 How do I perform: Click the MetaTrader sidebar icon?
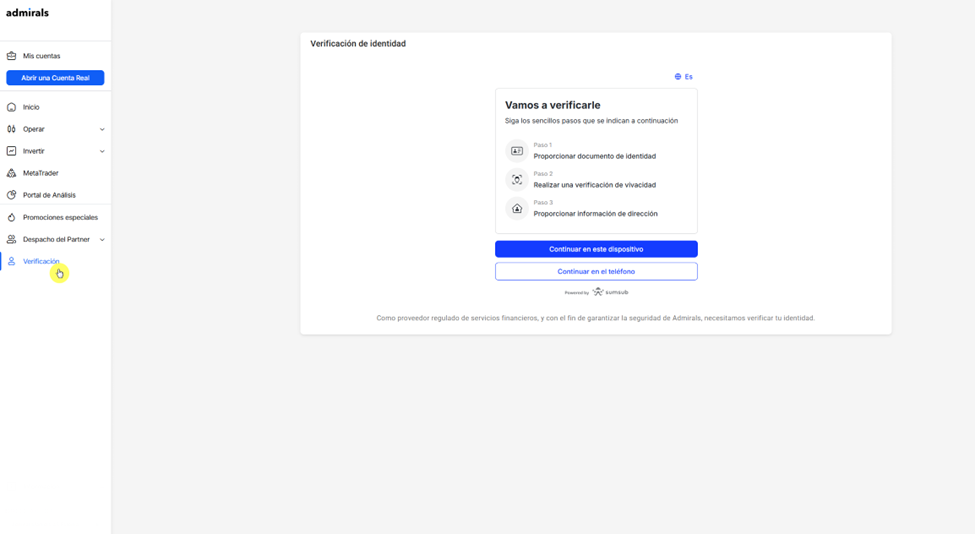[11, 173]
